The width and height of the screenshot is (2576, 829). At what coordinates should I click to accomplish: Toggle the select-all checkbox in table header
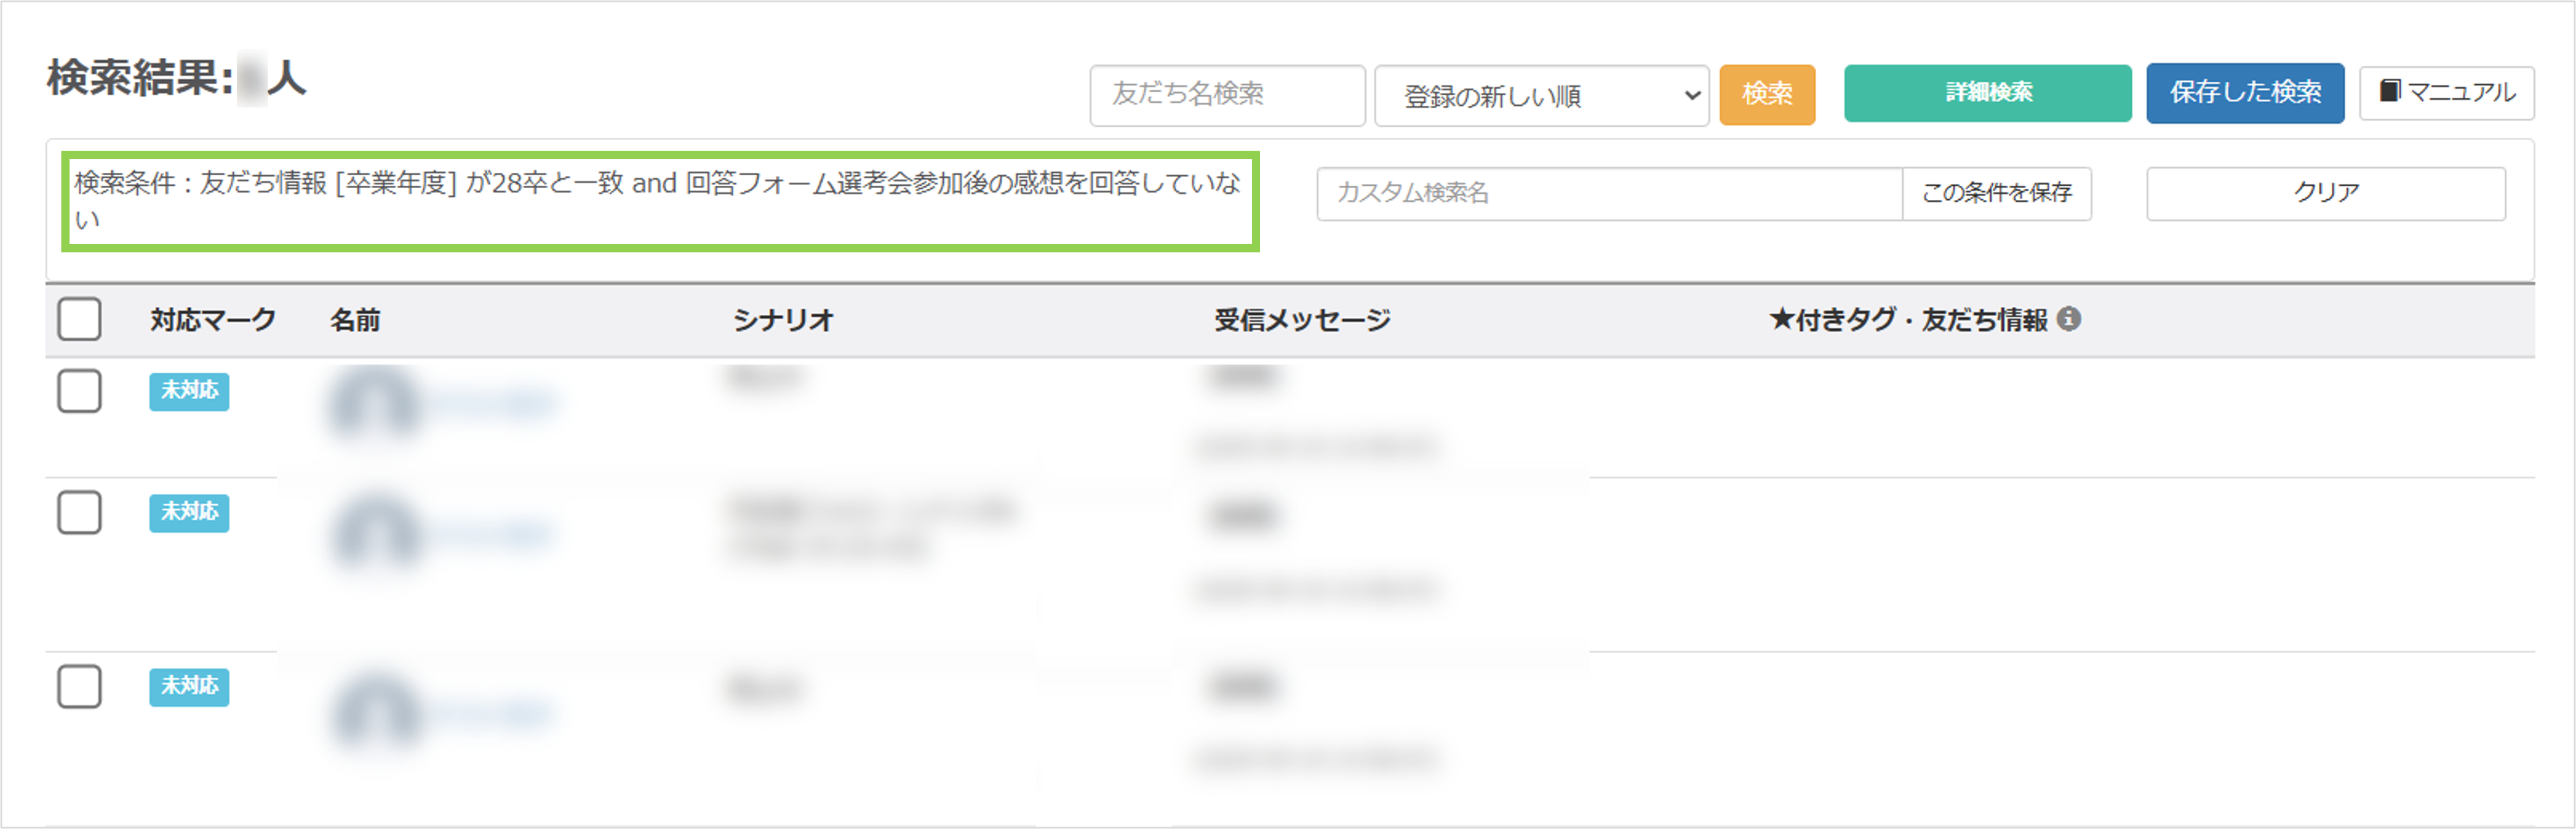[x=79, y=319]
